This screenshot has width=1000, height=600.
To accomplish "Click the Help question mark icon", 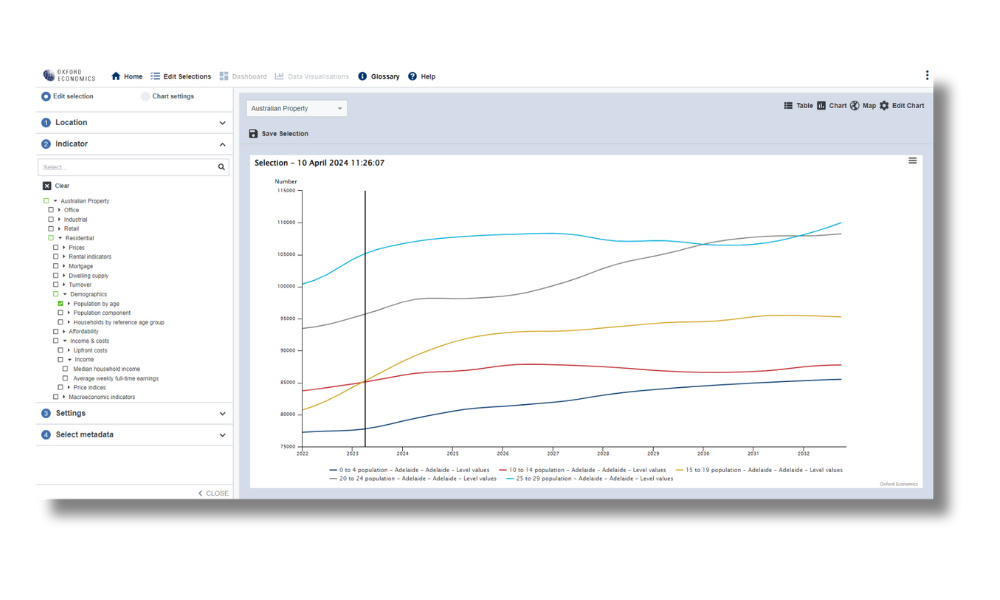I will click(412, 76).
